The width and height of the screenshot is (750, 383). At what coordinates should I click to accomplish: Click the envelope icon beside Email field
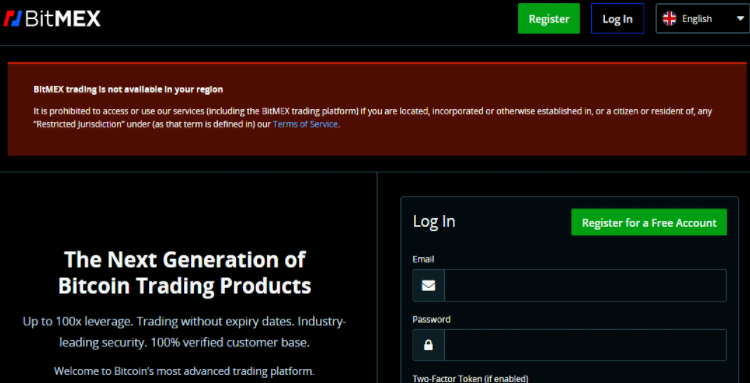428,285
